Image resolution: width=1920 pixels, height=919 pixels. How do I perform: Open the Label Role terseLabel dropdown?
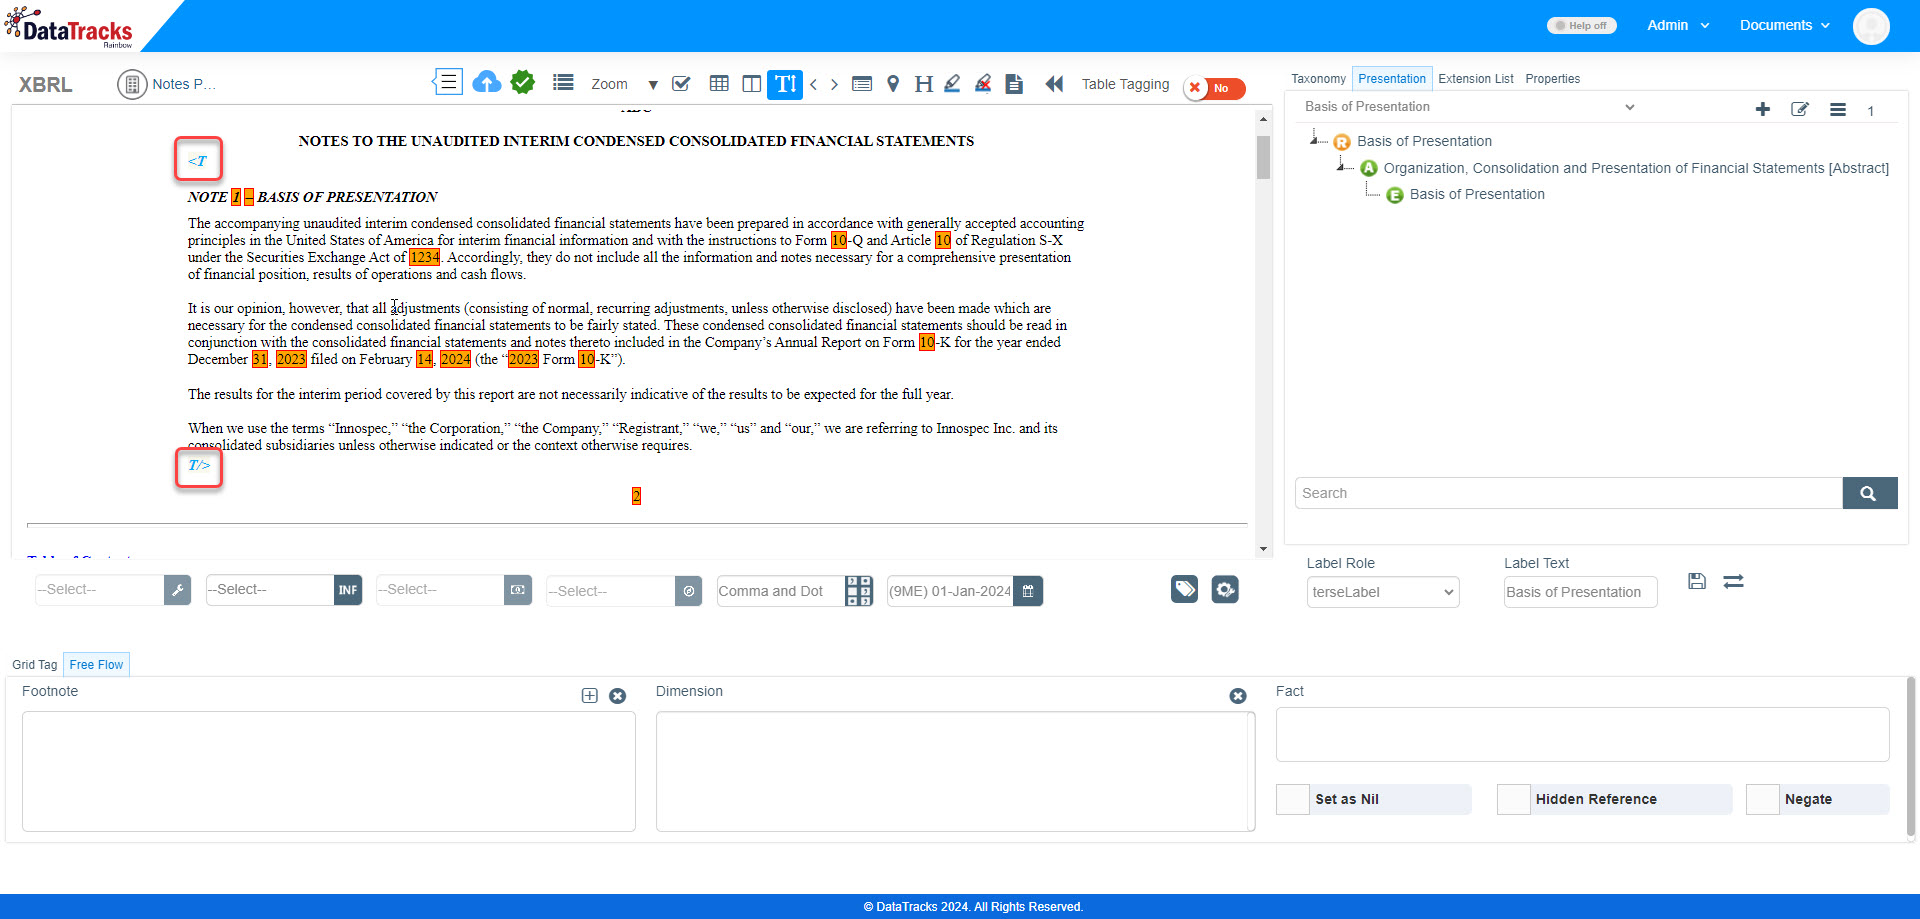[1383, 592]
